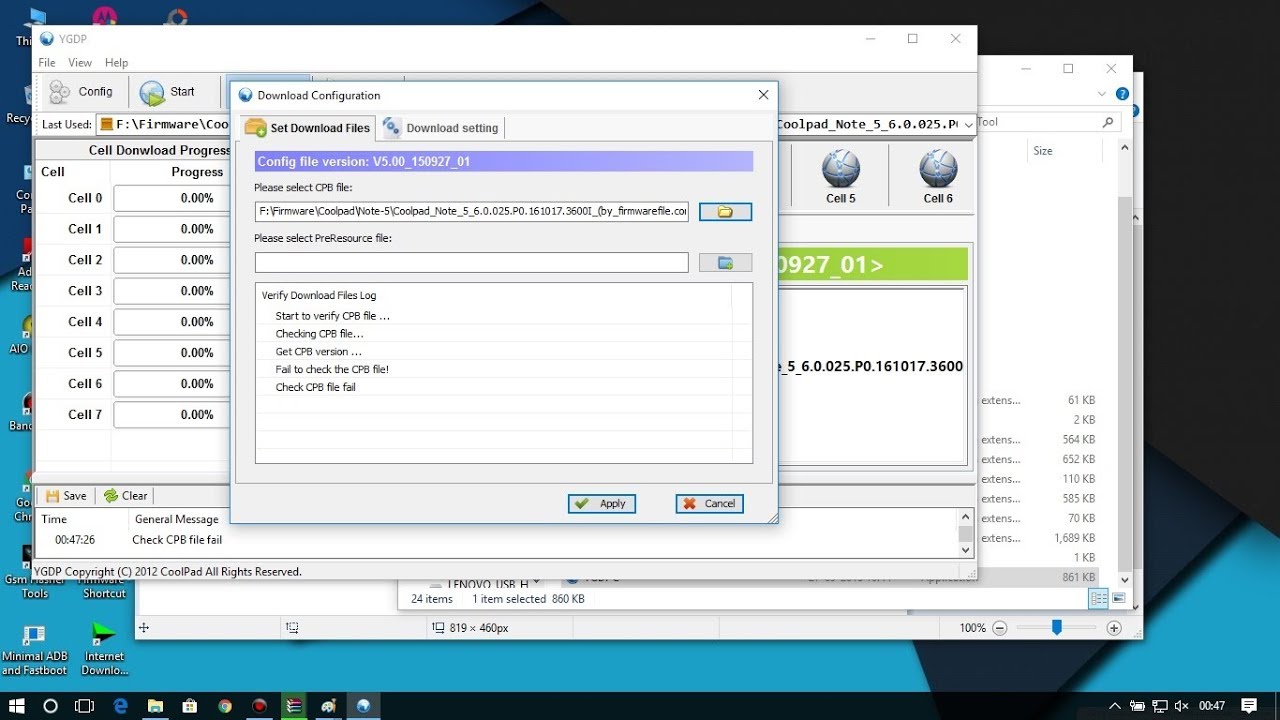Switch Explorer to large thumbnails view icon
The height and width of the screenshot is (720, 1280).
[1119, 599]
